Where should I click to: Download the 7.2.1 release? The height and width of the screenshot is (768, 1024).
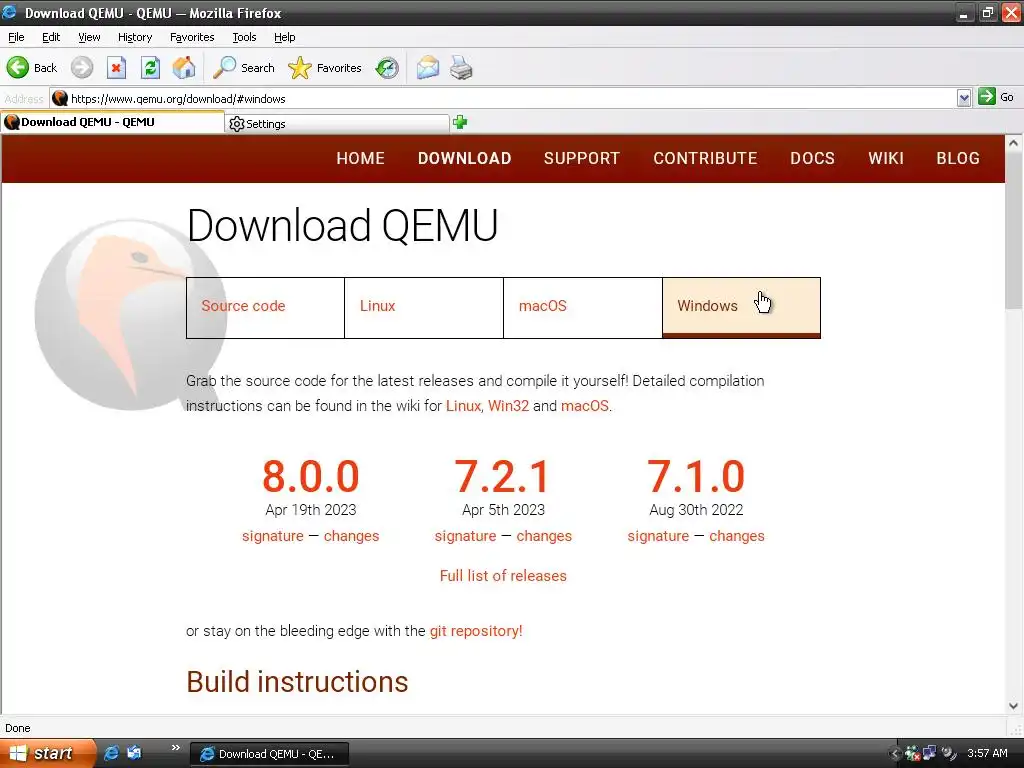[x=502, y=476]
